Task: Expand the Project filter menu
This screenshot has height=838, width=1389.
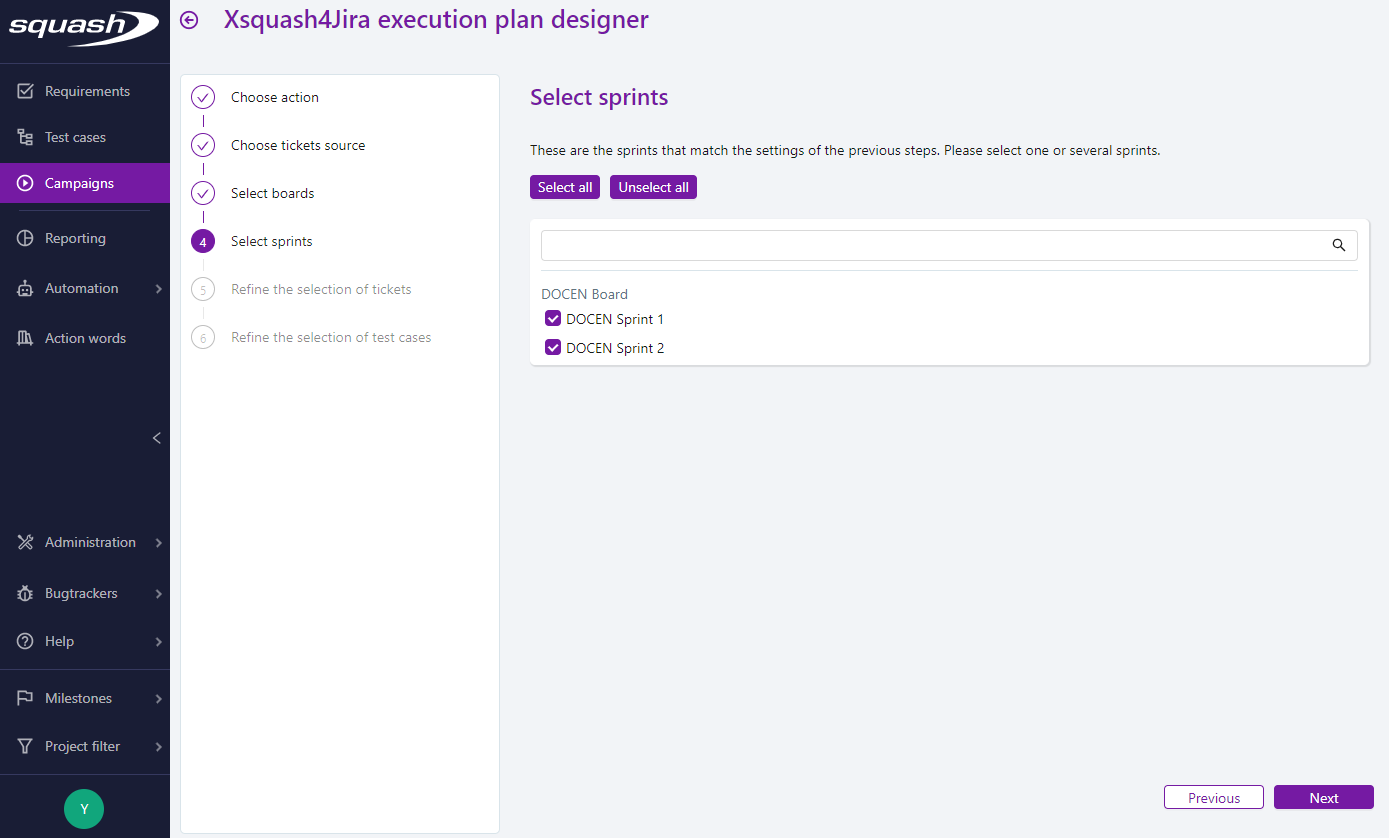Action: click(x=82, y=746)
